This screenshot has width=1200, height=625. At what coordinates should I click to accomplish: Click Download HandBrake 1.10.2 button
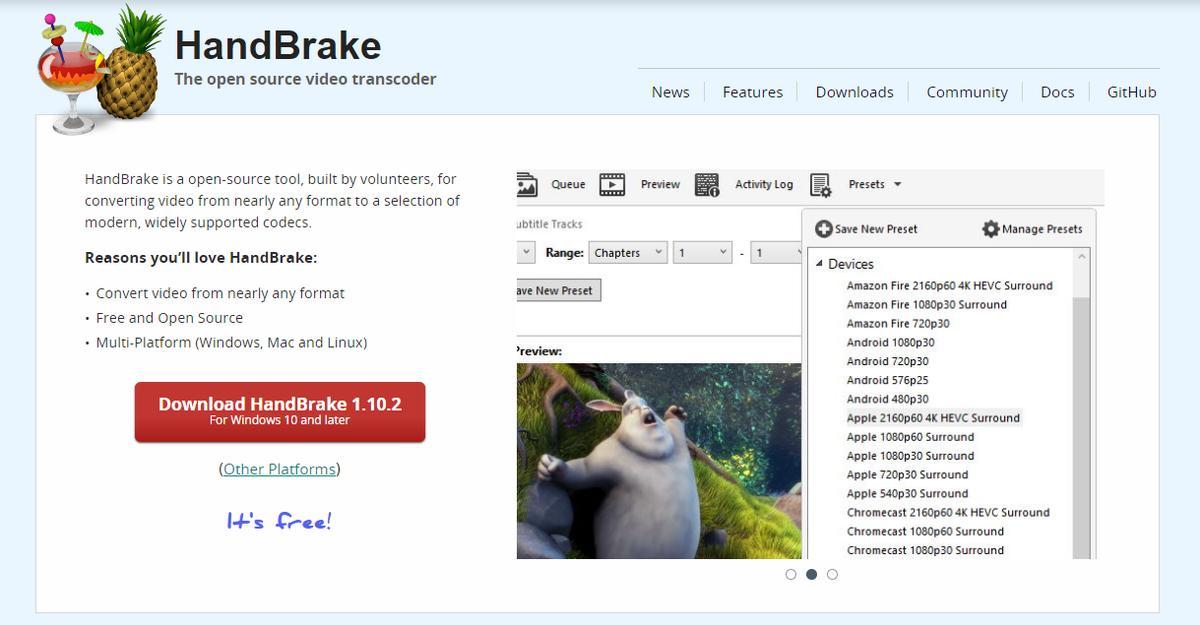(280, 411)
